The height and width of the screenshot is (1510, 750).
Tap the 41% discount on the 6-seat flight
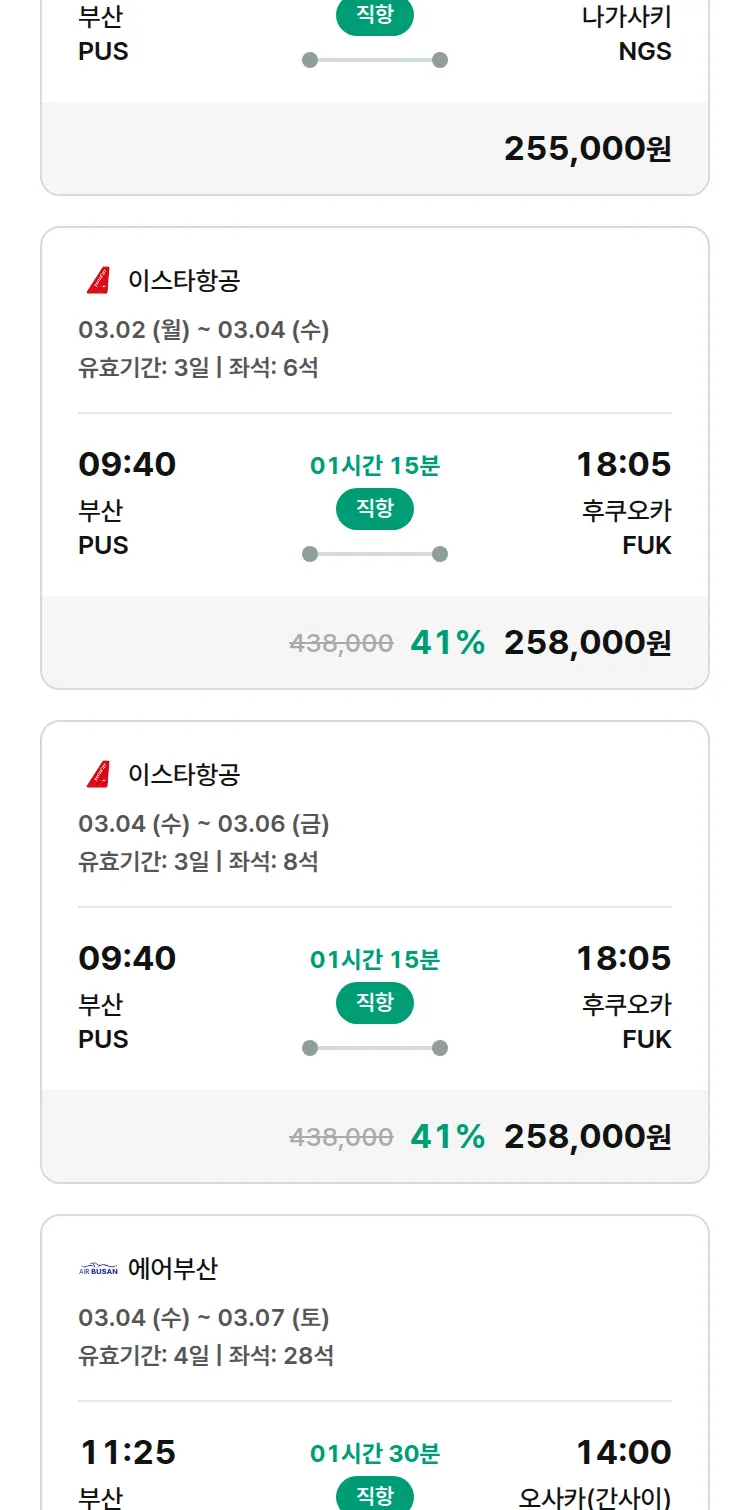point(447,643)
